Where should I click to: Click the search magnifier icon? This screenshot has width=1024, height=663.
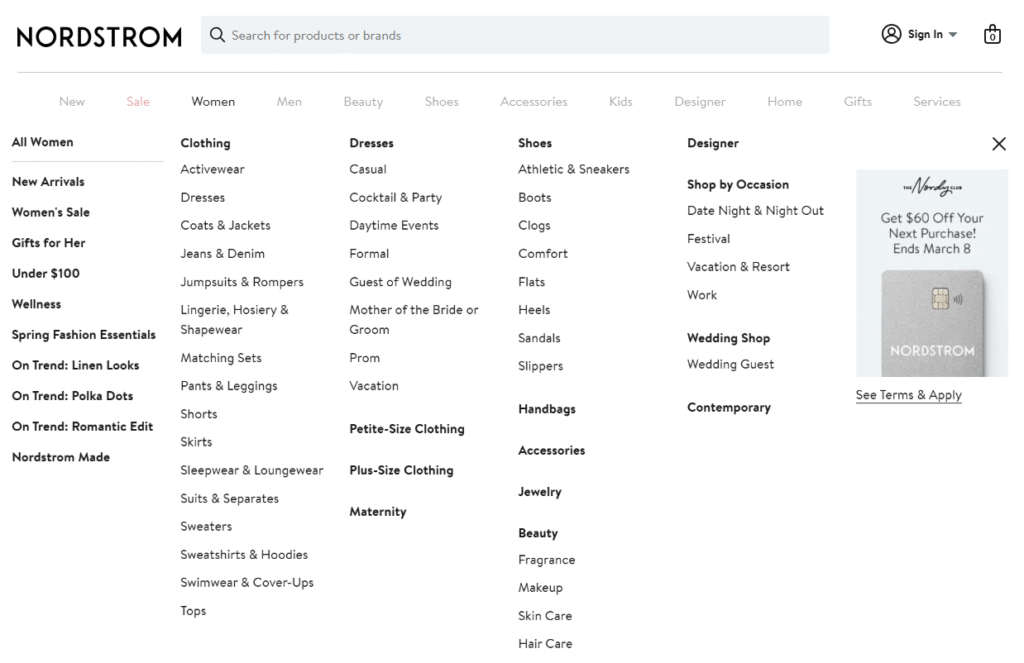tap(217, 35)
